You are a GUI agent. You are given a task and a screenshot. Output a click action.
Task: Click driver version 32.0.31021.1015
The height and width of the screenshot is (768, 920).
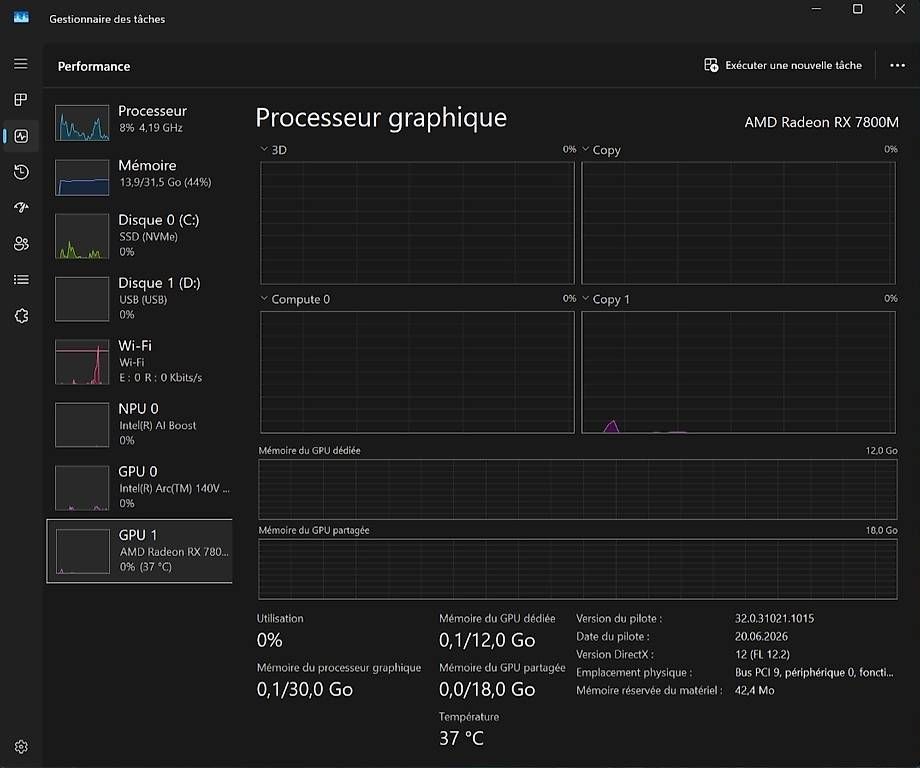(x=774, y=618)
